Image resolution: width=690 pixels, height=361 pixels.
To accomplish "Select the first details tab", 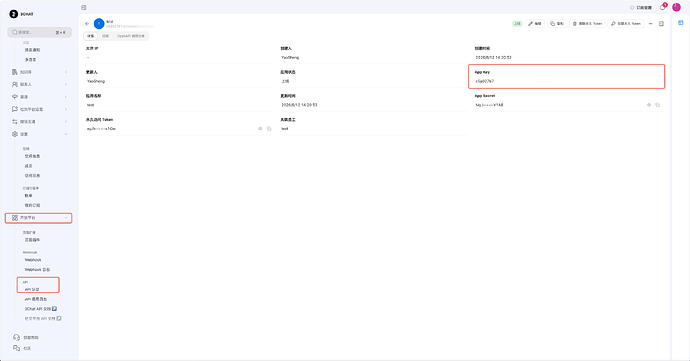I will (91, 36).
